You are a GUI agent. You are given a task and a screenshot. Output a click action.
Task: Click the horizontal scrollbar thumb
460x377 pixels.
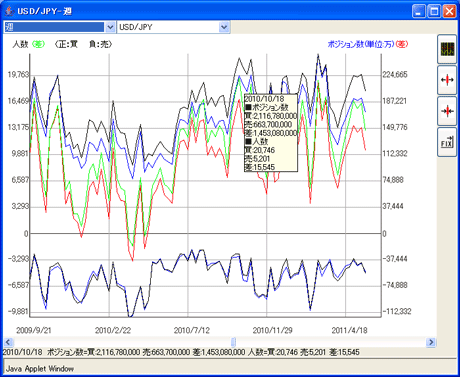click(233, 342)
